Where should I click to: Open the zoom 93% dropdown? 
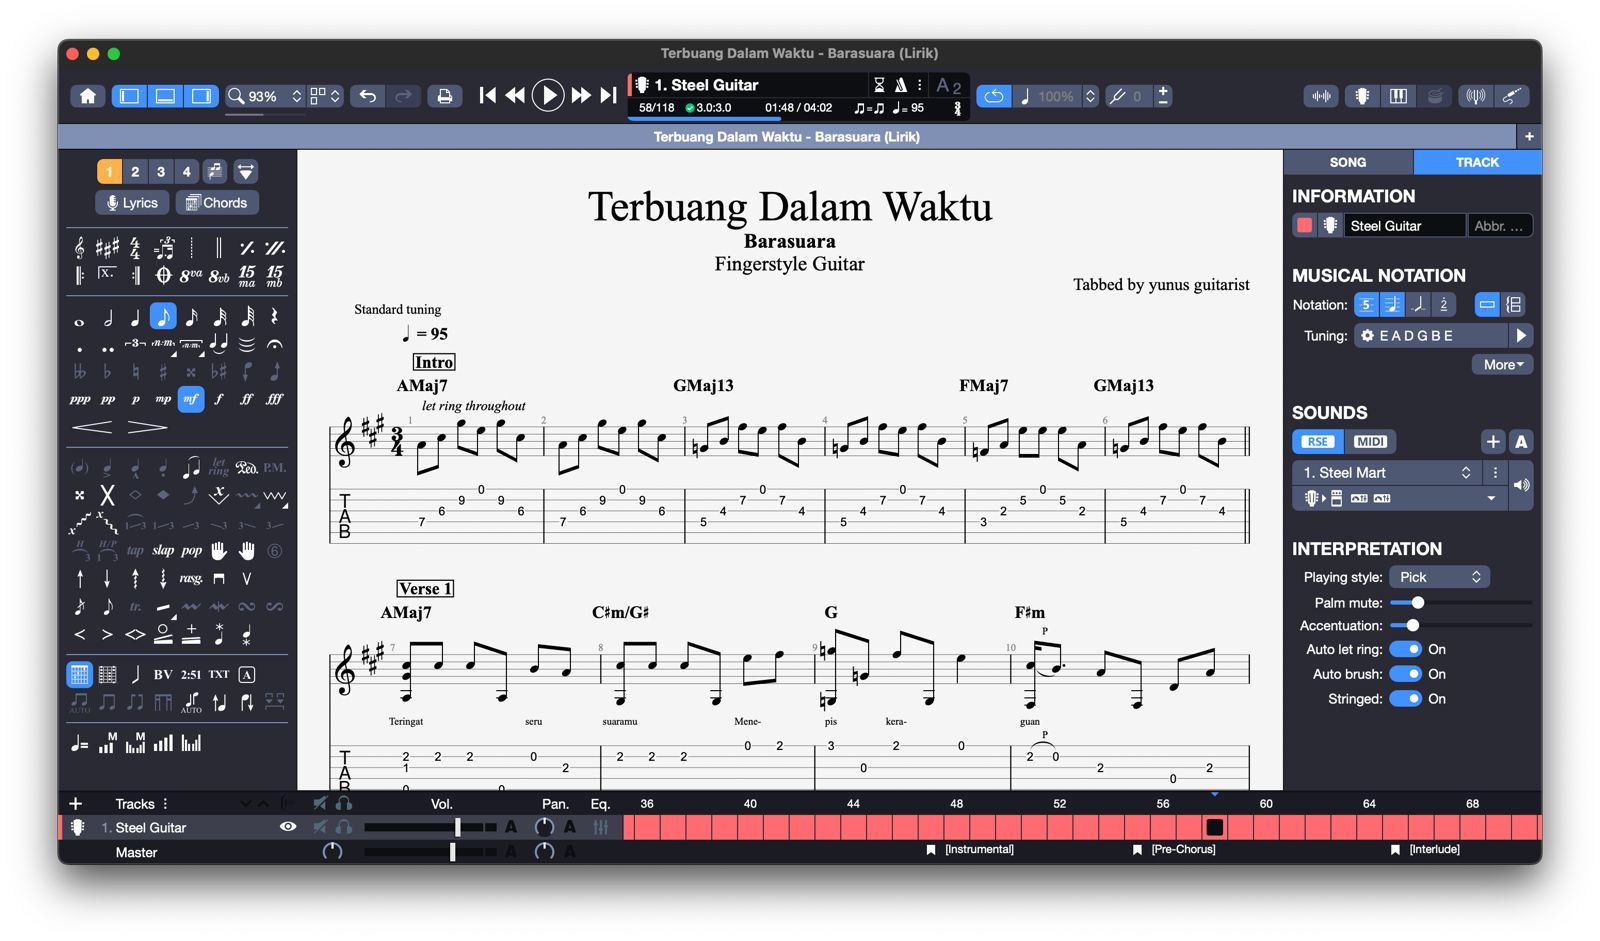click(264, 96)
